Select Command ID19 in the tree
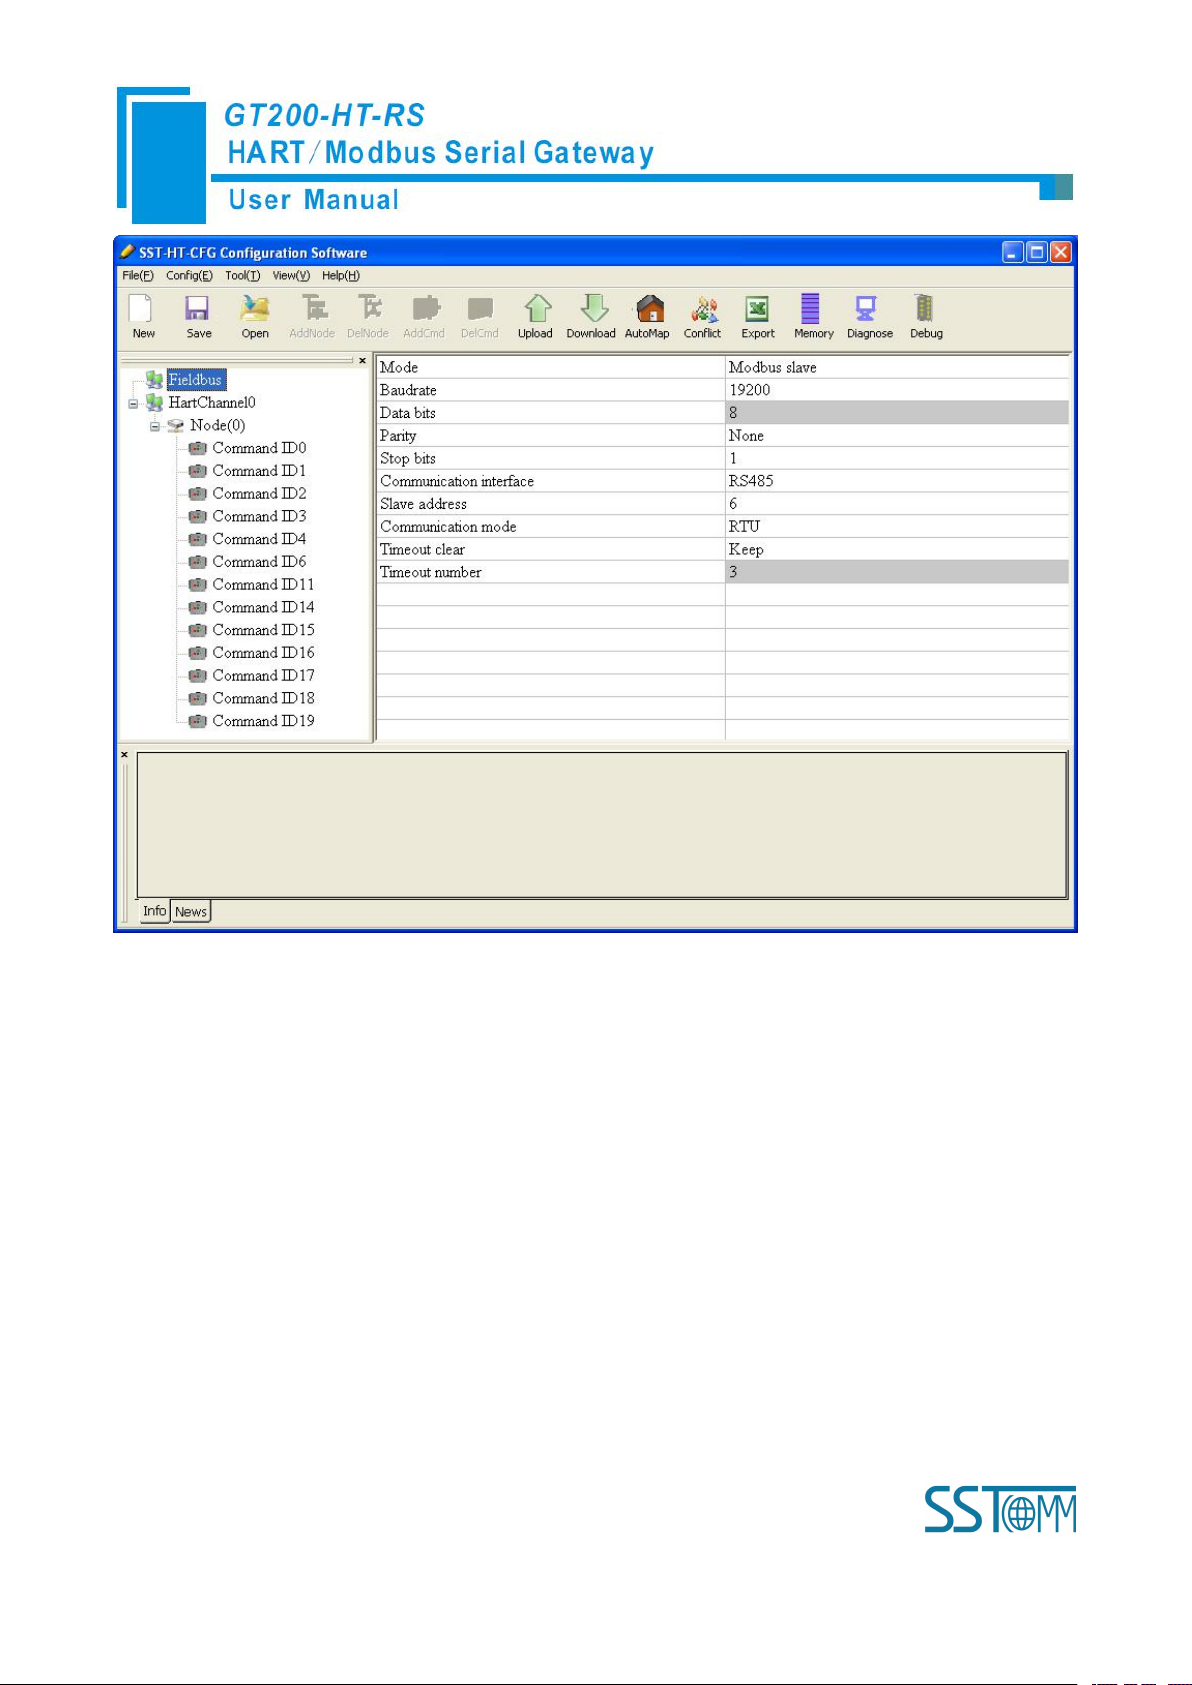This screenshot has width=1192, height=1685. click(x=263, y=721)
